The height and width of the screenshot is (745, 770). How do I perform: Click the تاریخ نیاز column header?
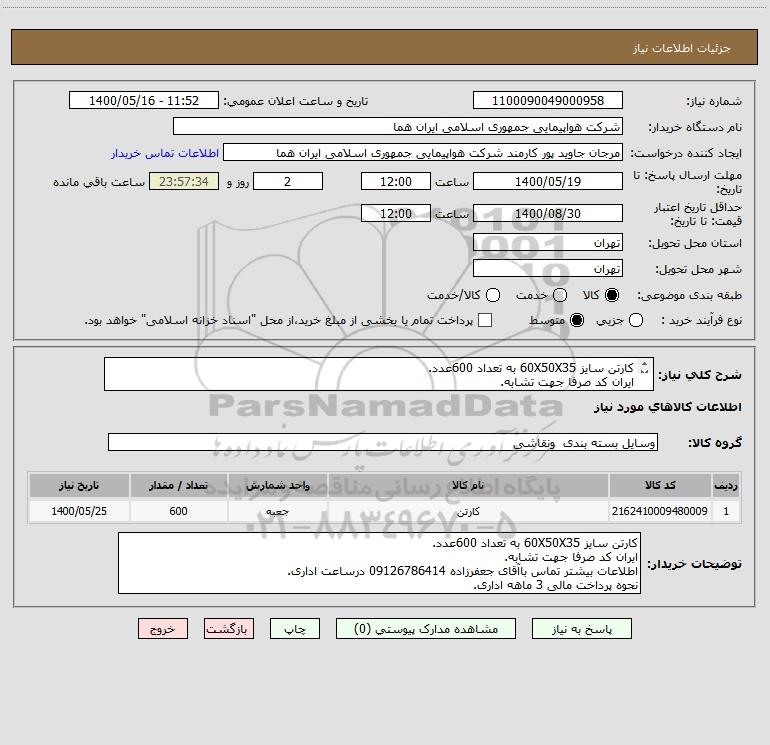coord(79,485)
